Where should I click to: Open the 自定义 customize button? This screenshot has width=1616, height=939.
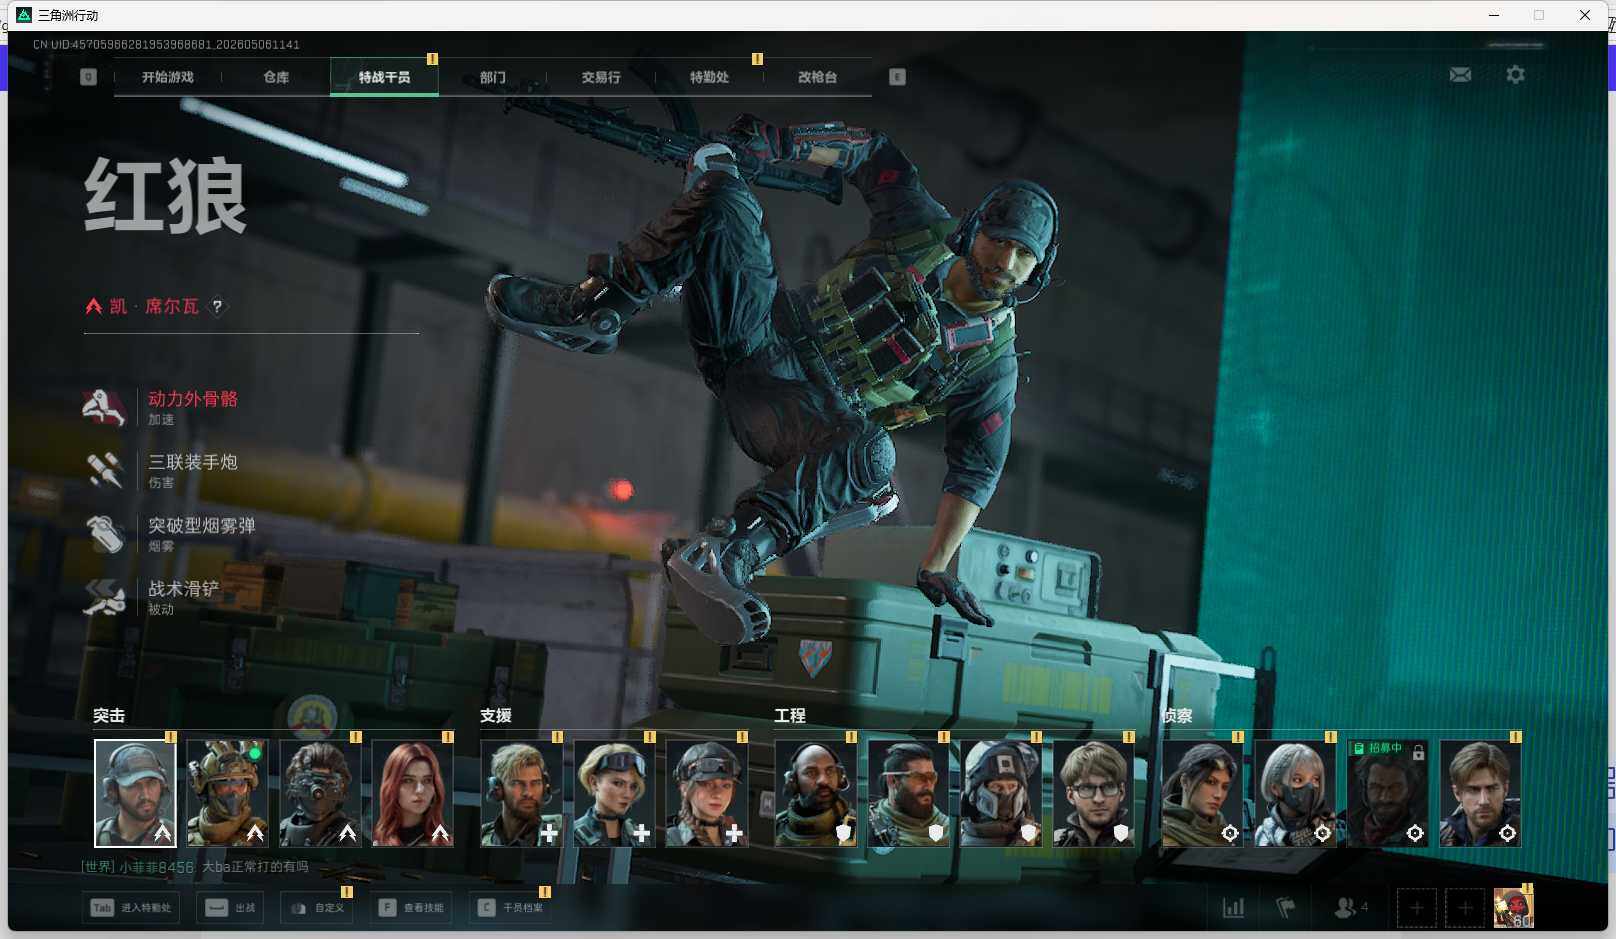(317, 908)
